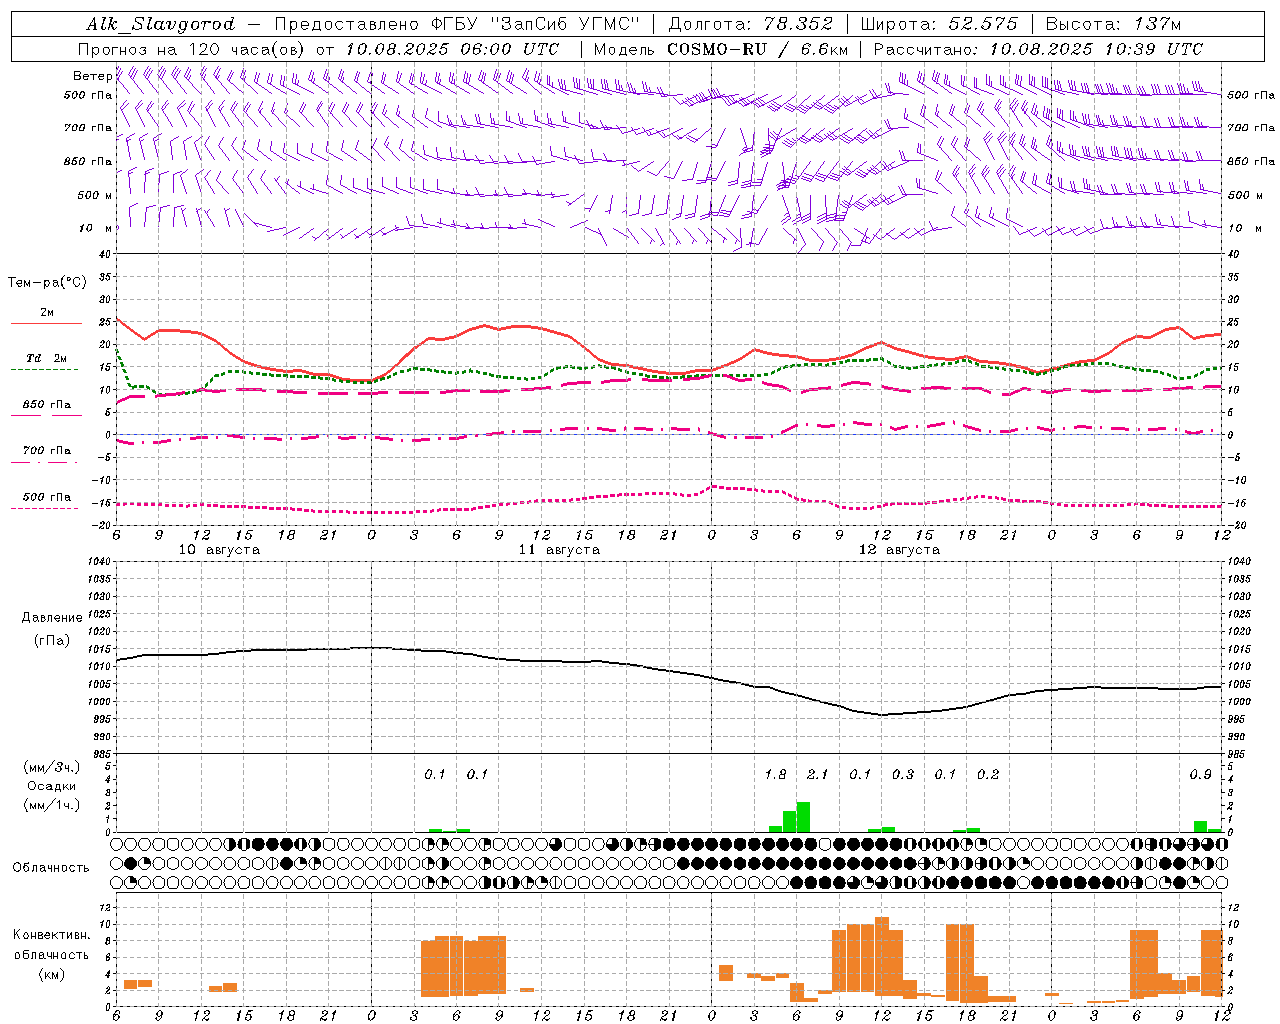Viewport: 1280px width, 1024px height.
Task: Click the '(мм/1ч.)' precipitation unit label
Action: (51, 806)
